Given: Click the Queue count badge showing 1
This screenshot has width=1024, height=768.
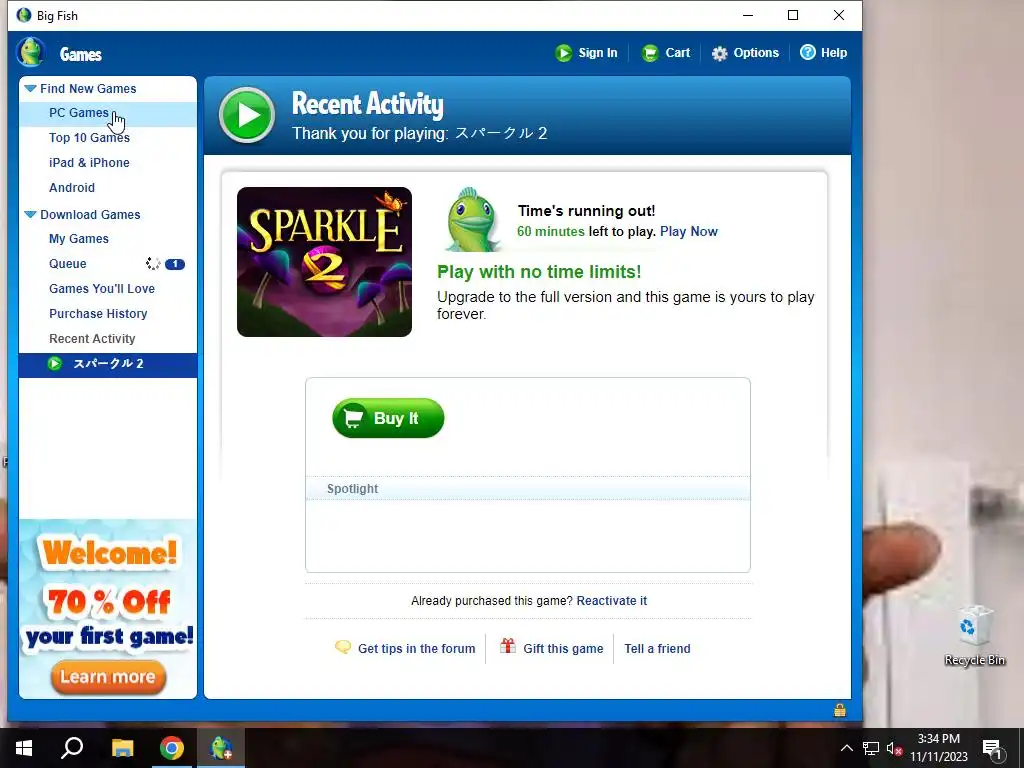Looking at the screenshot, I should [x=175, y=264].
